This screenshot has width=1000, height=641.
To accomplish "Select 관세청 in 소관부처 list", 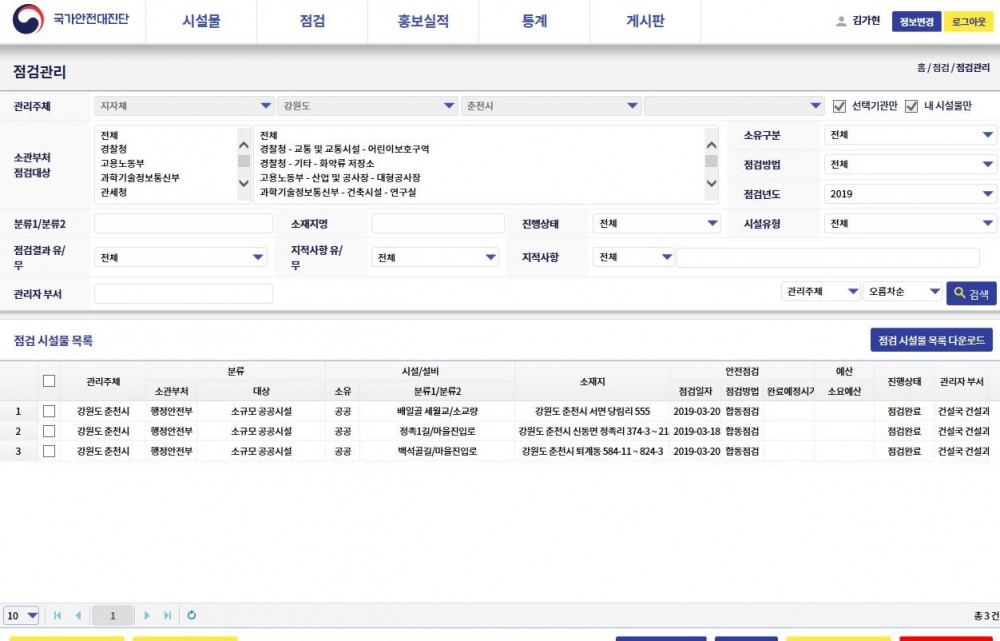I will click(114, 192).
